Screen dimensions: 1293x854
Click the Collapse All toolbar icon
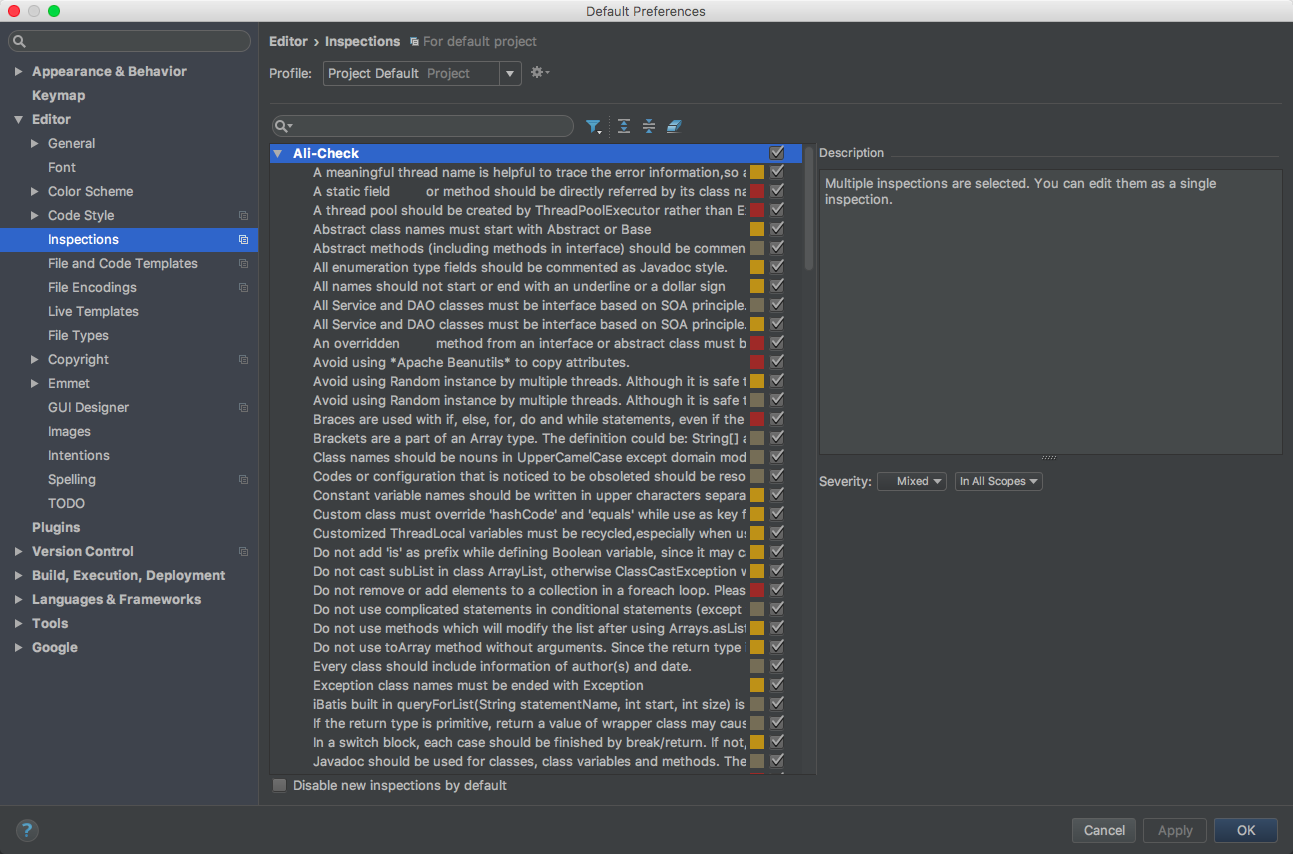[x=649, y=126]
